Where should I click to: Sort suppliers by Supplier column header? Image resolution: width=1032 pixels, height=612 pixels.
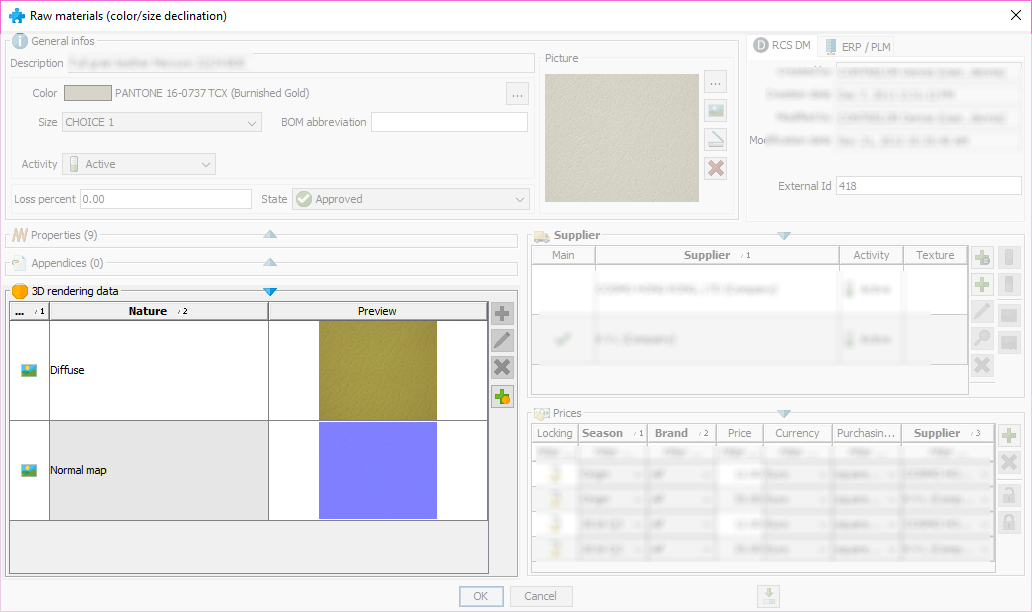coord(717,255)
